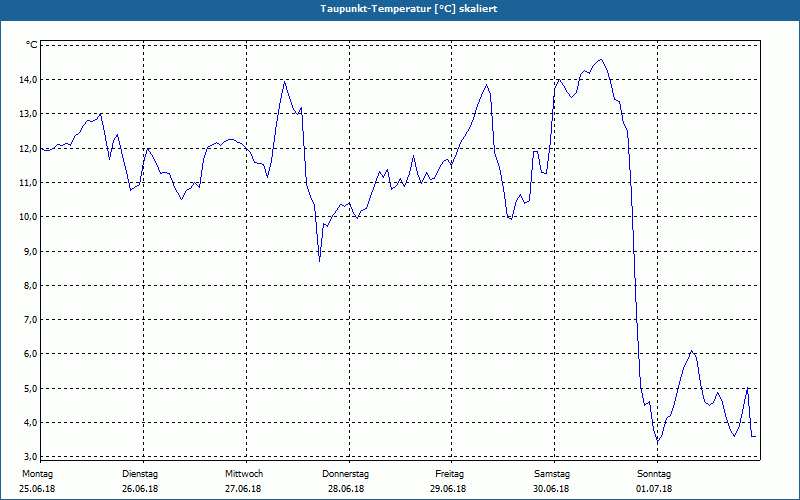The width and height of the screenshot is (800, 500).
Task: Click the '13,0' y-axis label
Action: click(x=29, y=114)
